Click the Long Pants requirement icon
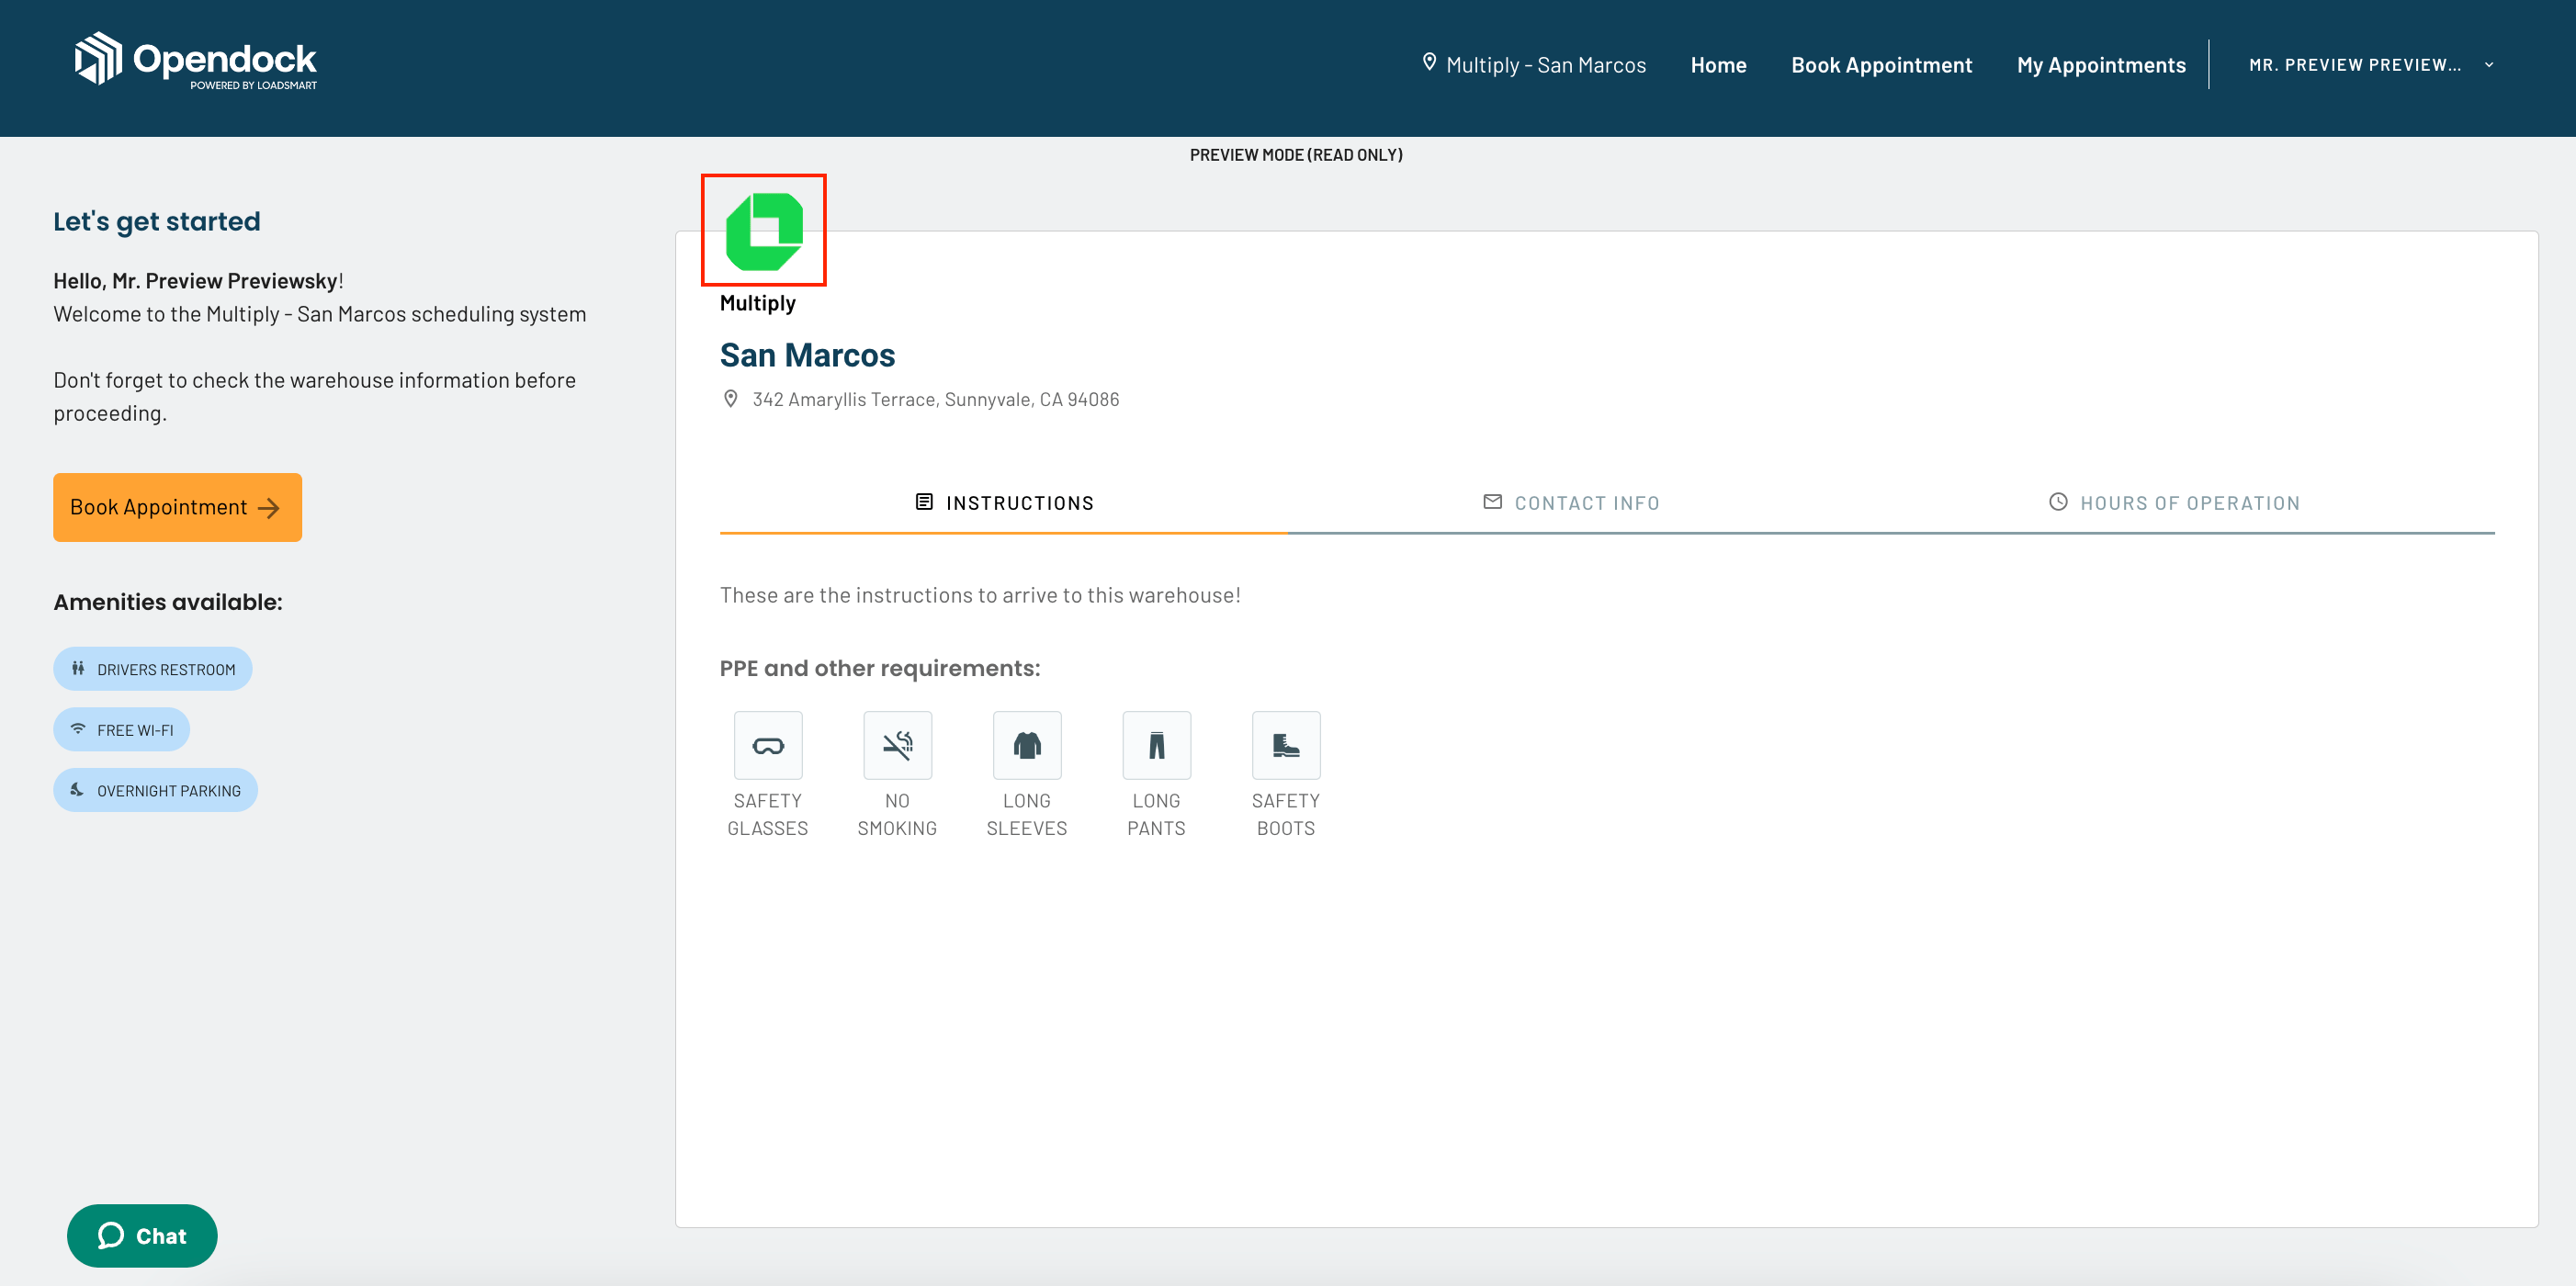The width and height of the screenshot is (2576, 1286). [1156, 745]
